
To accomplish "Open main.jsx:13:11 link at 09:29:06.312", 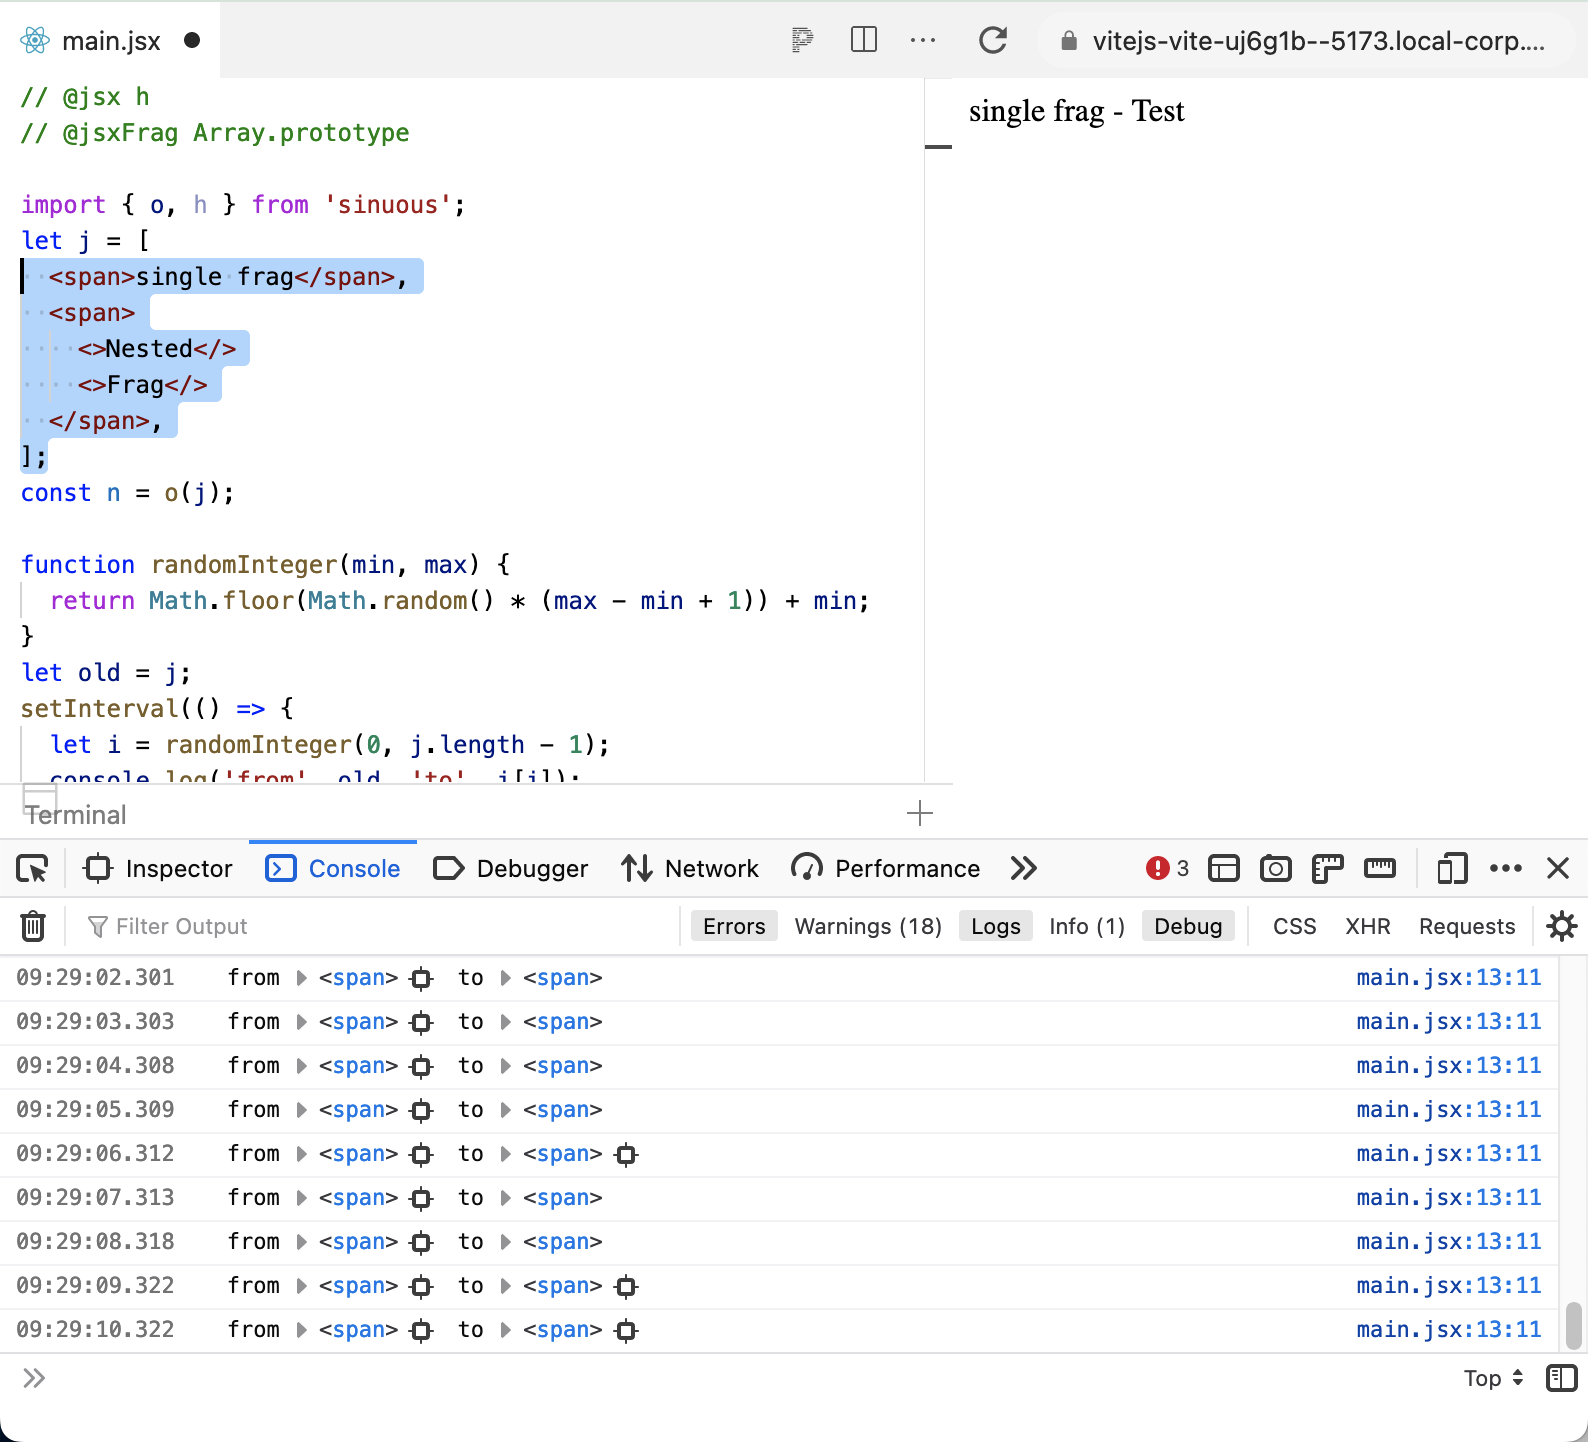I will pyautogui.click(x=1449, y=1154).
